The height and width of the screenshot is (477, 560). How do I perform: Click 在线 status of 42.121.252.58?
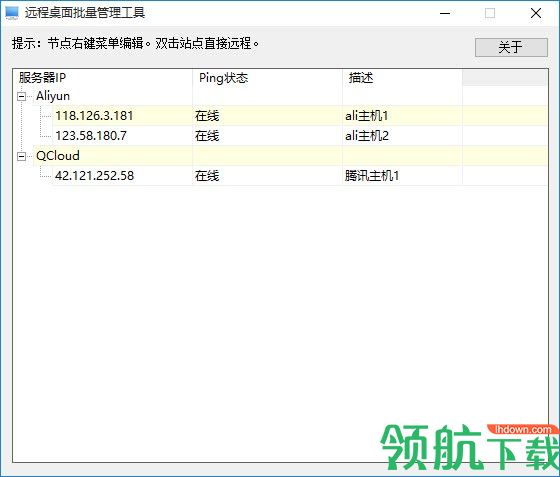coord(207,176)
